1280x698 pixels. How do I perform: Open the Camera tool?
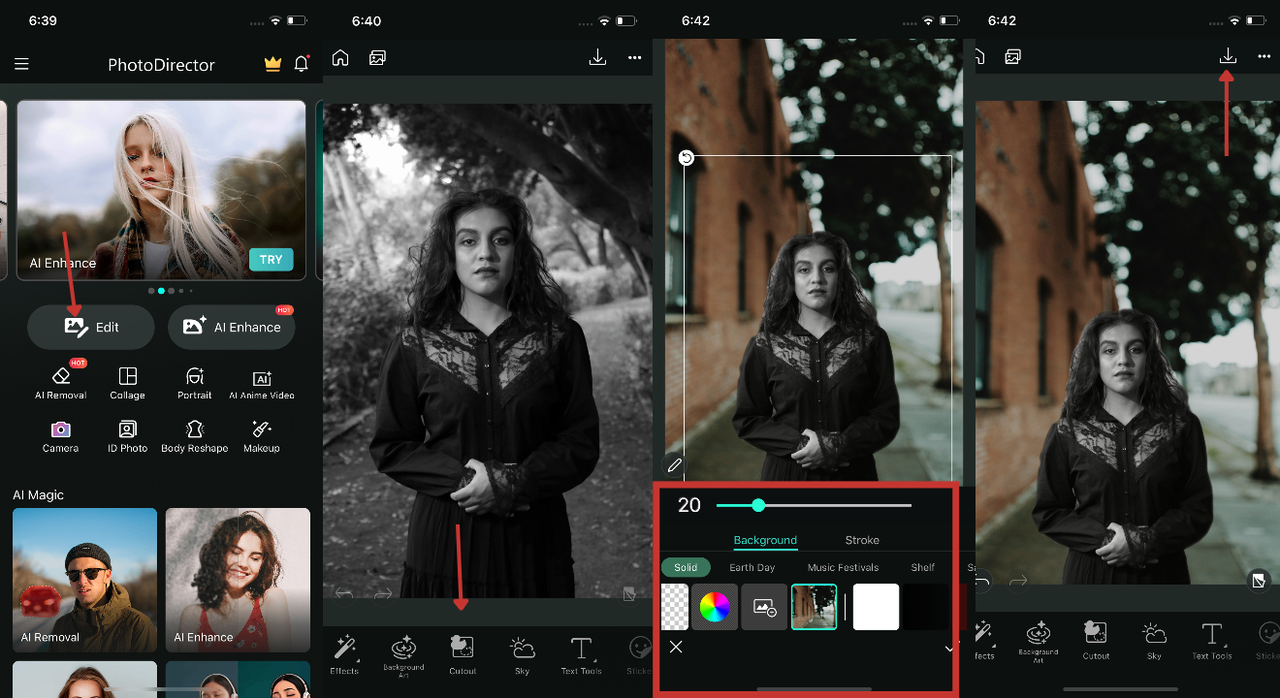pyautogui.click(x=61, y=436)
